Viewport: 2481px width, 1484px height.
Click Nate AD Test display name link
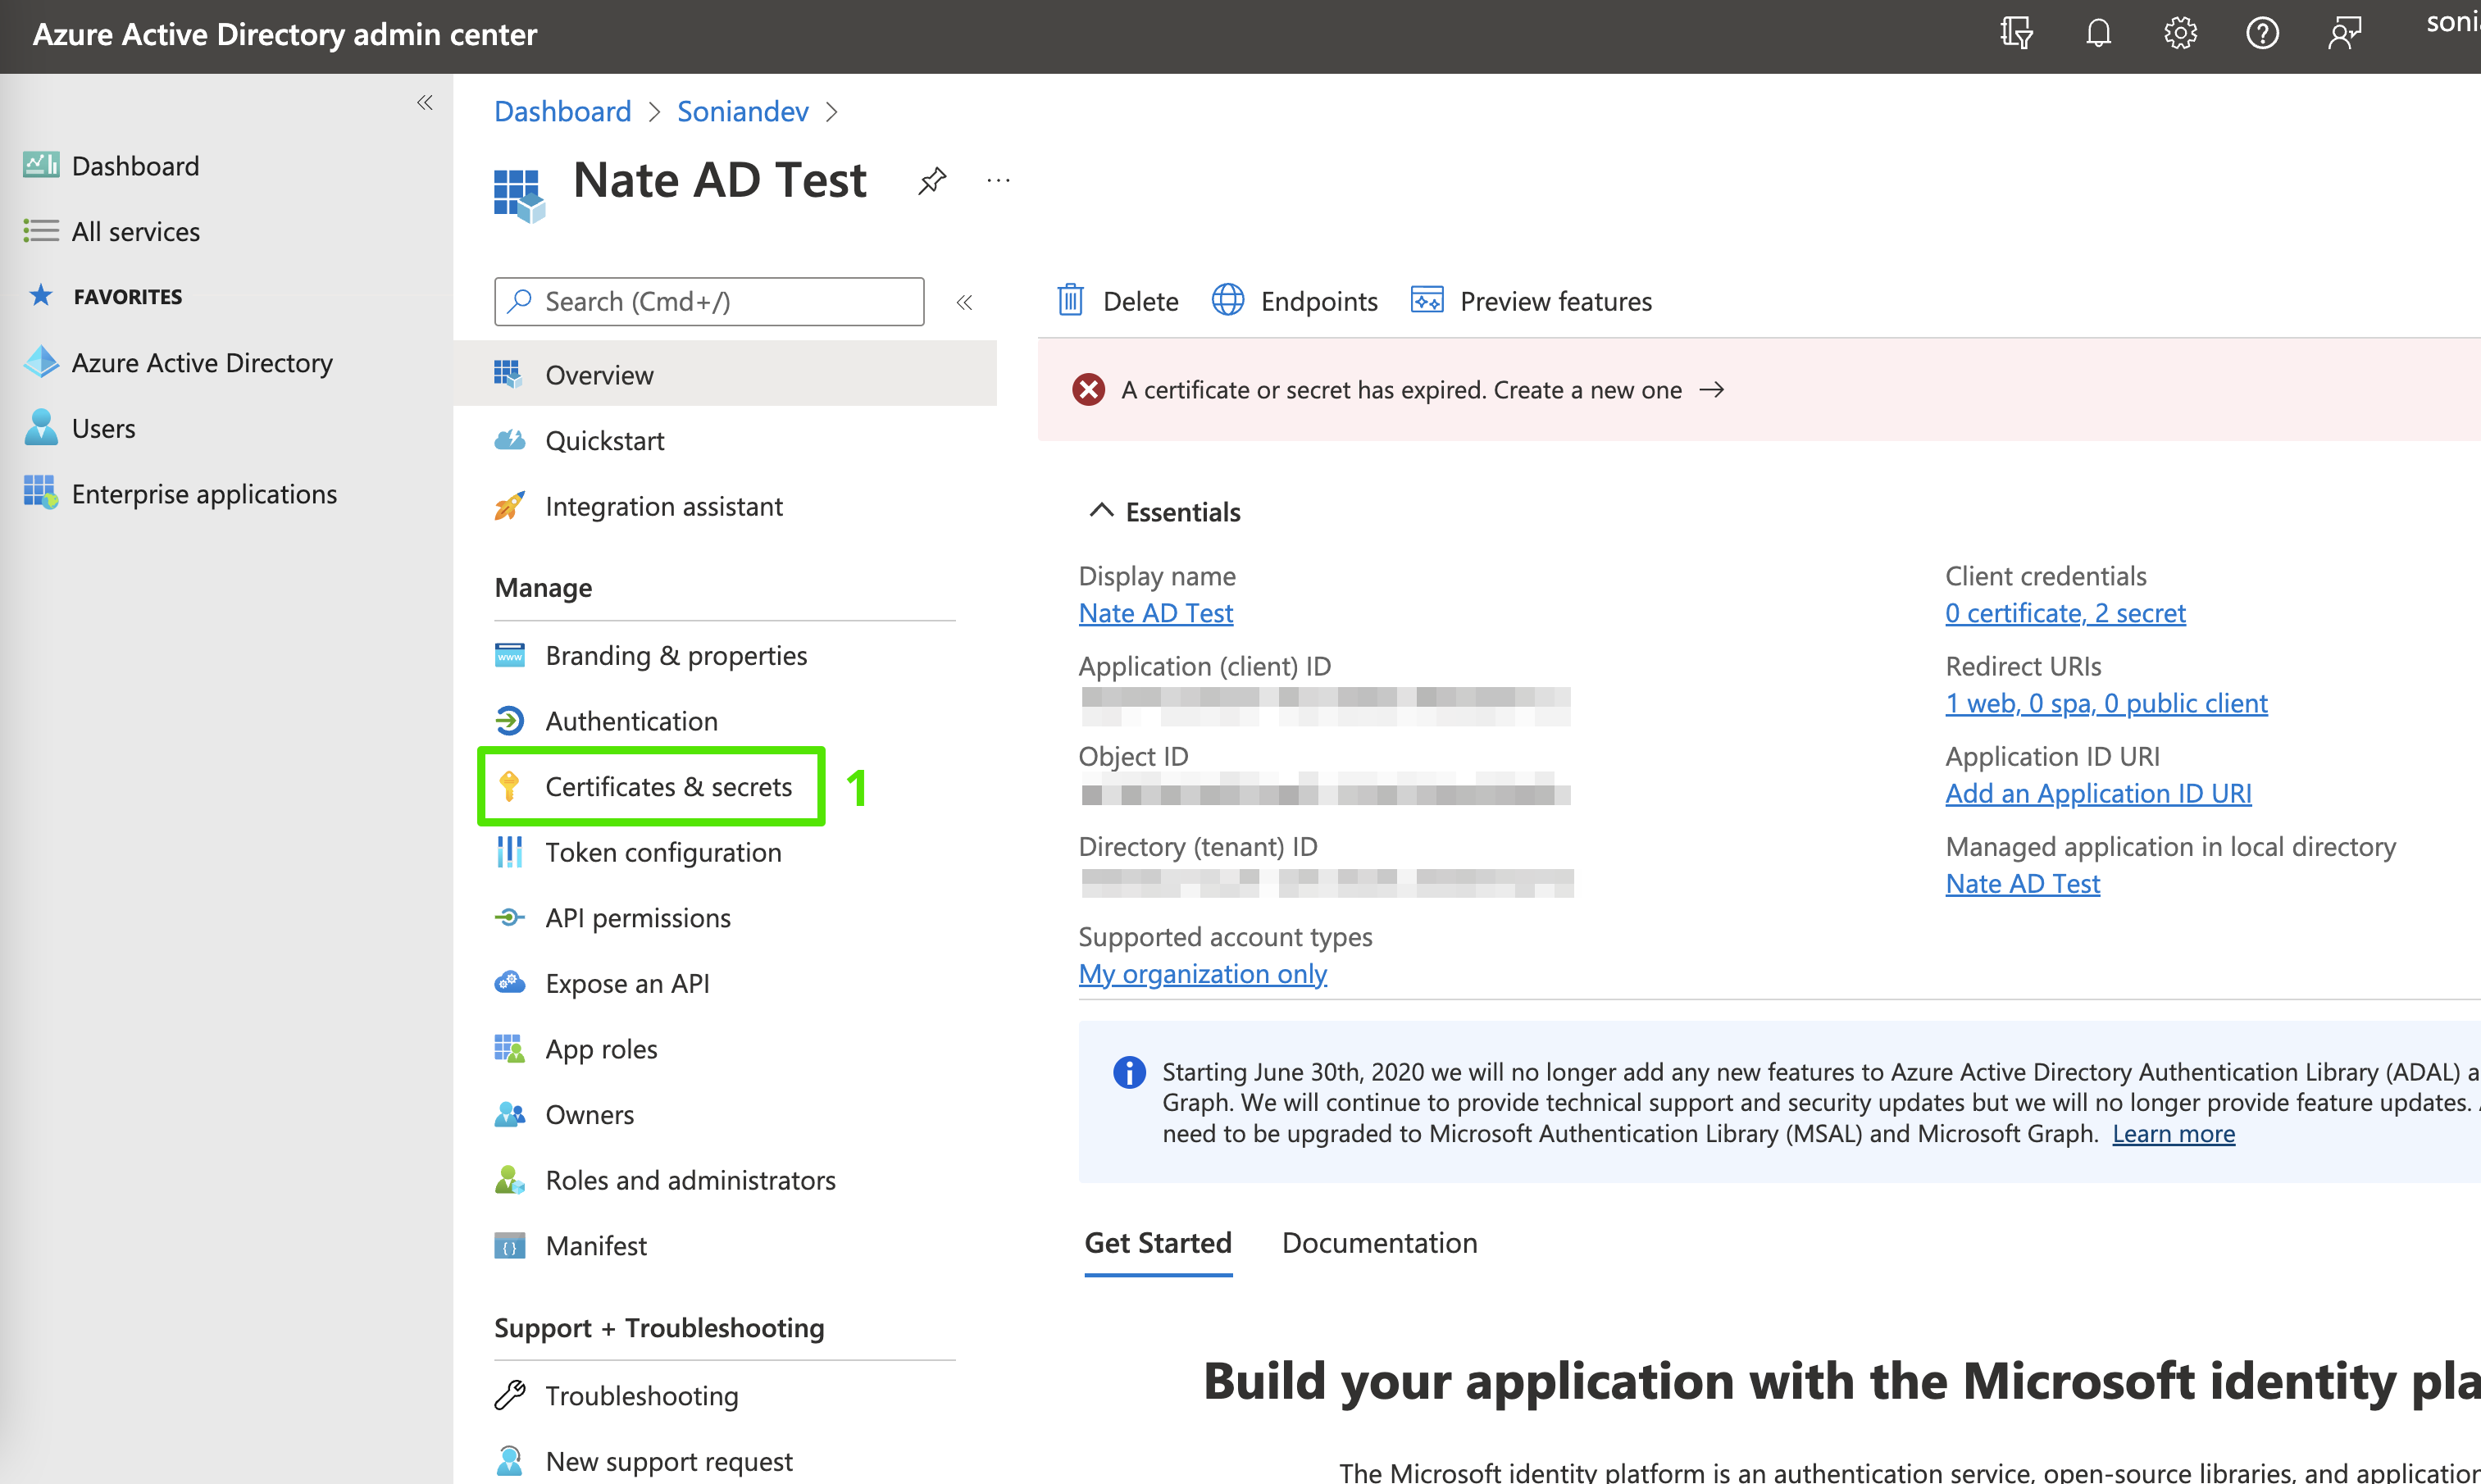pos(1156,613)
